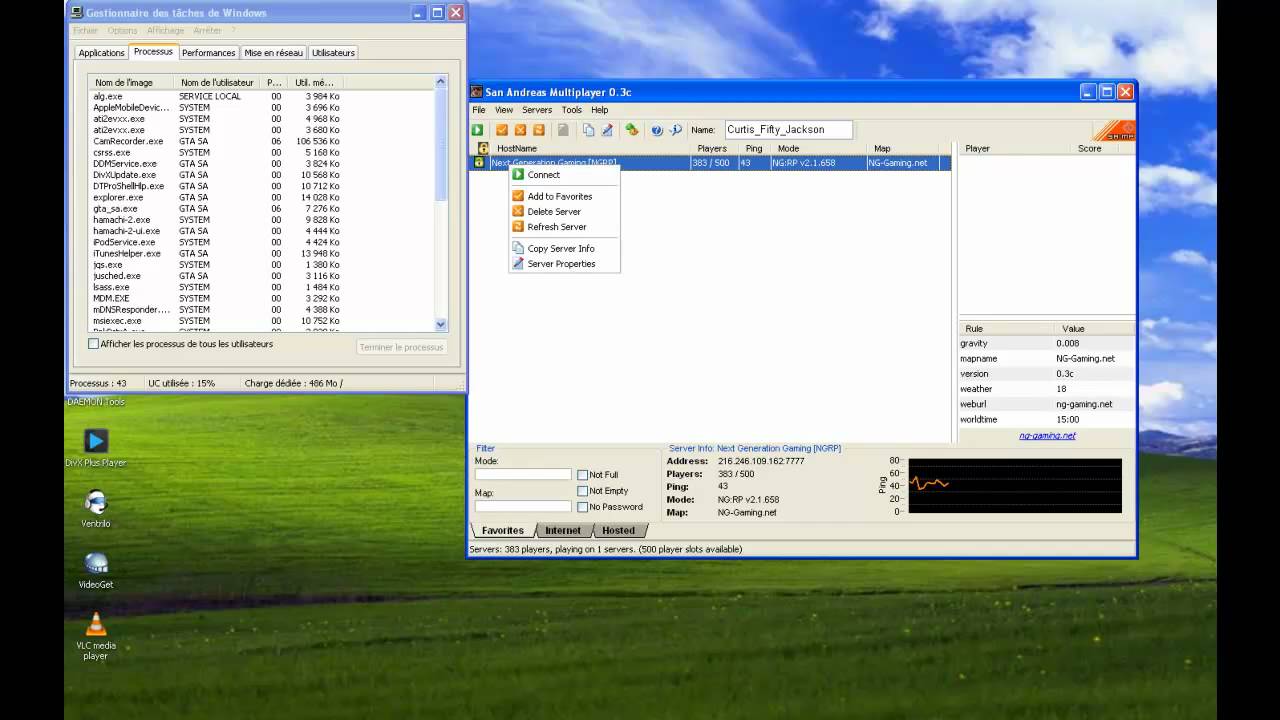Sort by Nom de l'utilisateur column
The height and width of the screenshot is (720, 1280).
(x=217, y=82)
